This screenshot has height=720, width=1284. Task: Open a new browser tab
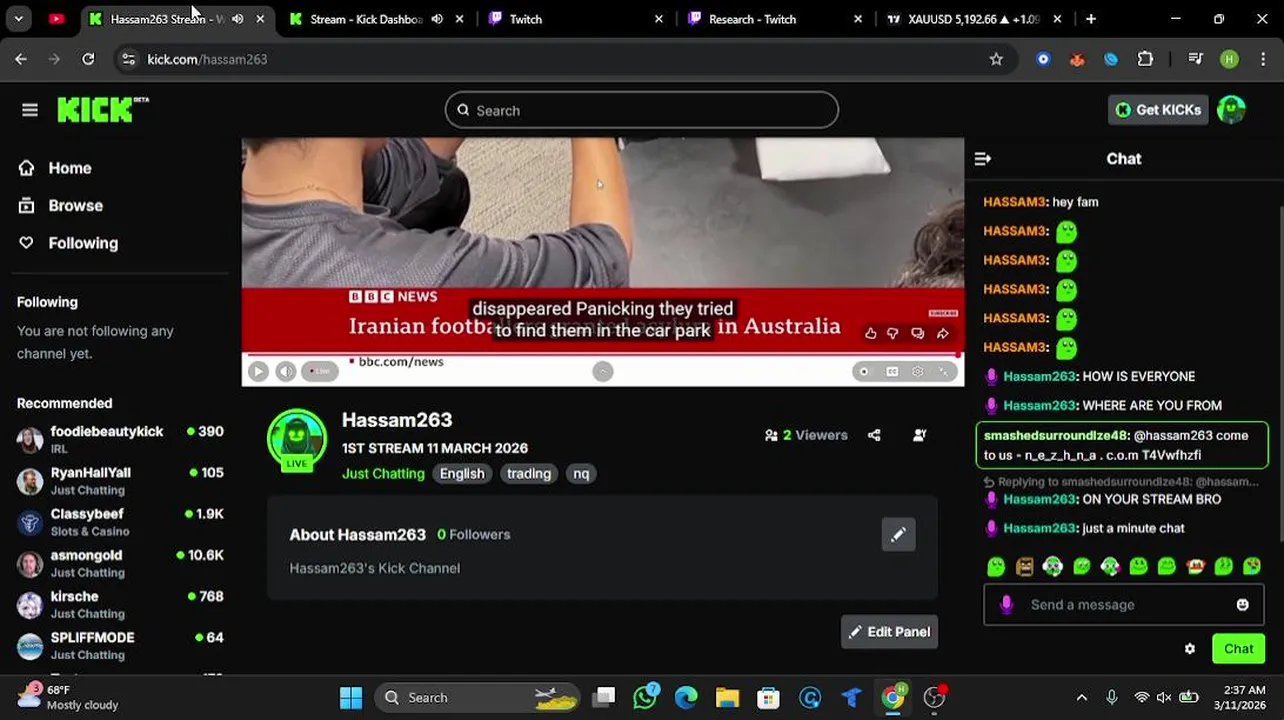pyautogui.click(x=1091, y=19)
